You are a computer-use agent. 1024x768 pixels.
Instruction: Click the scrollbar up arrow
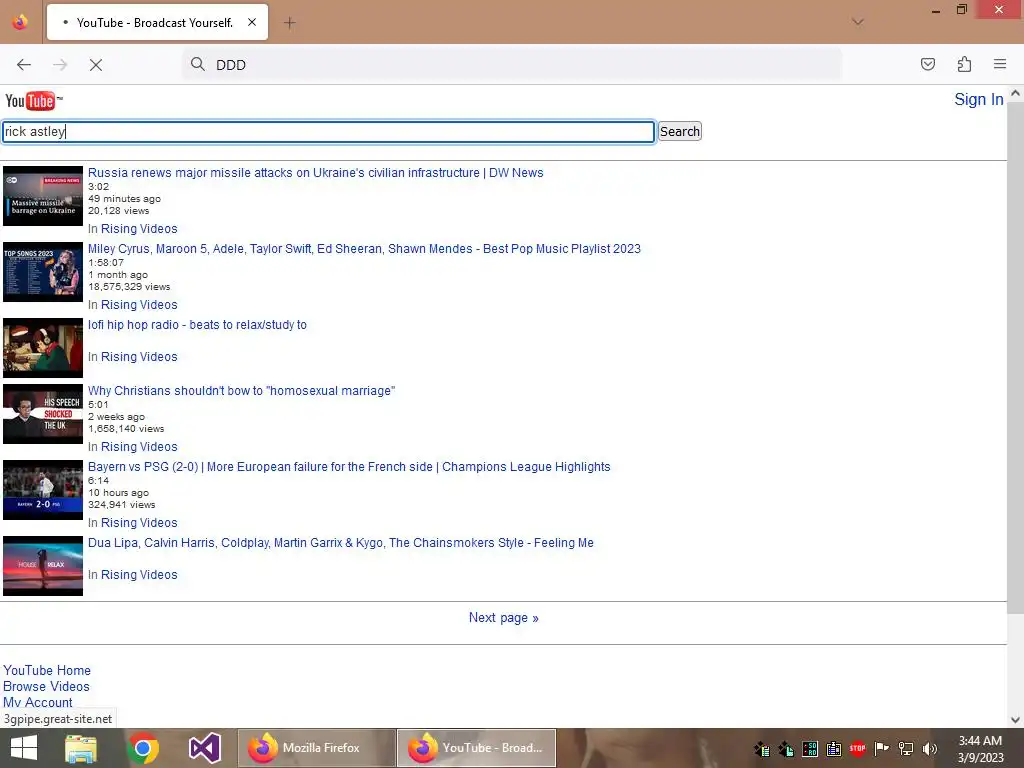tap(1015, 93)
